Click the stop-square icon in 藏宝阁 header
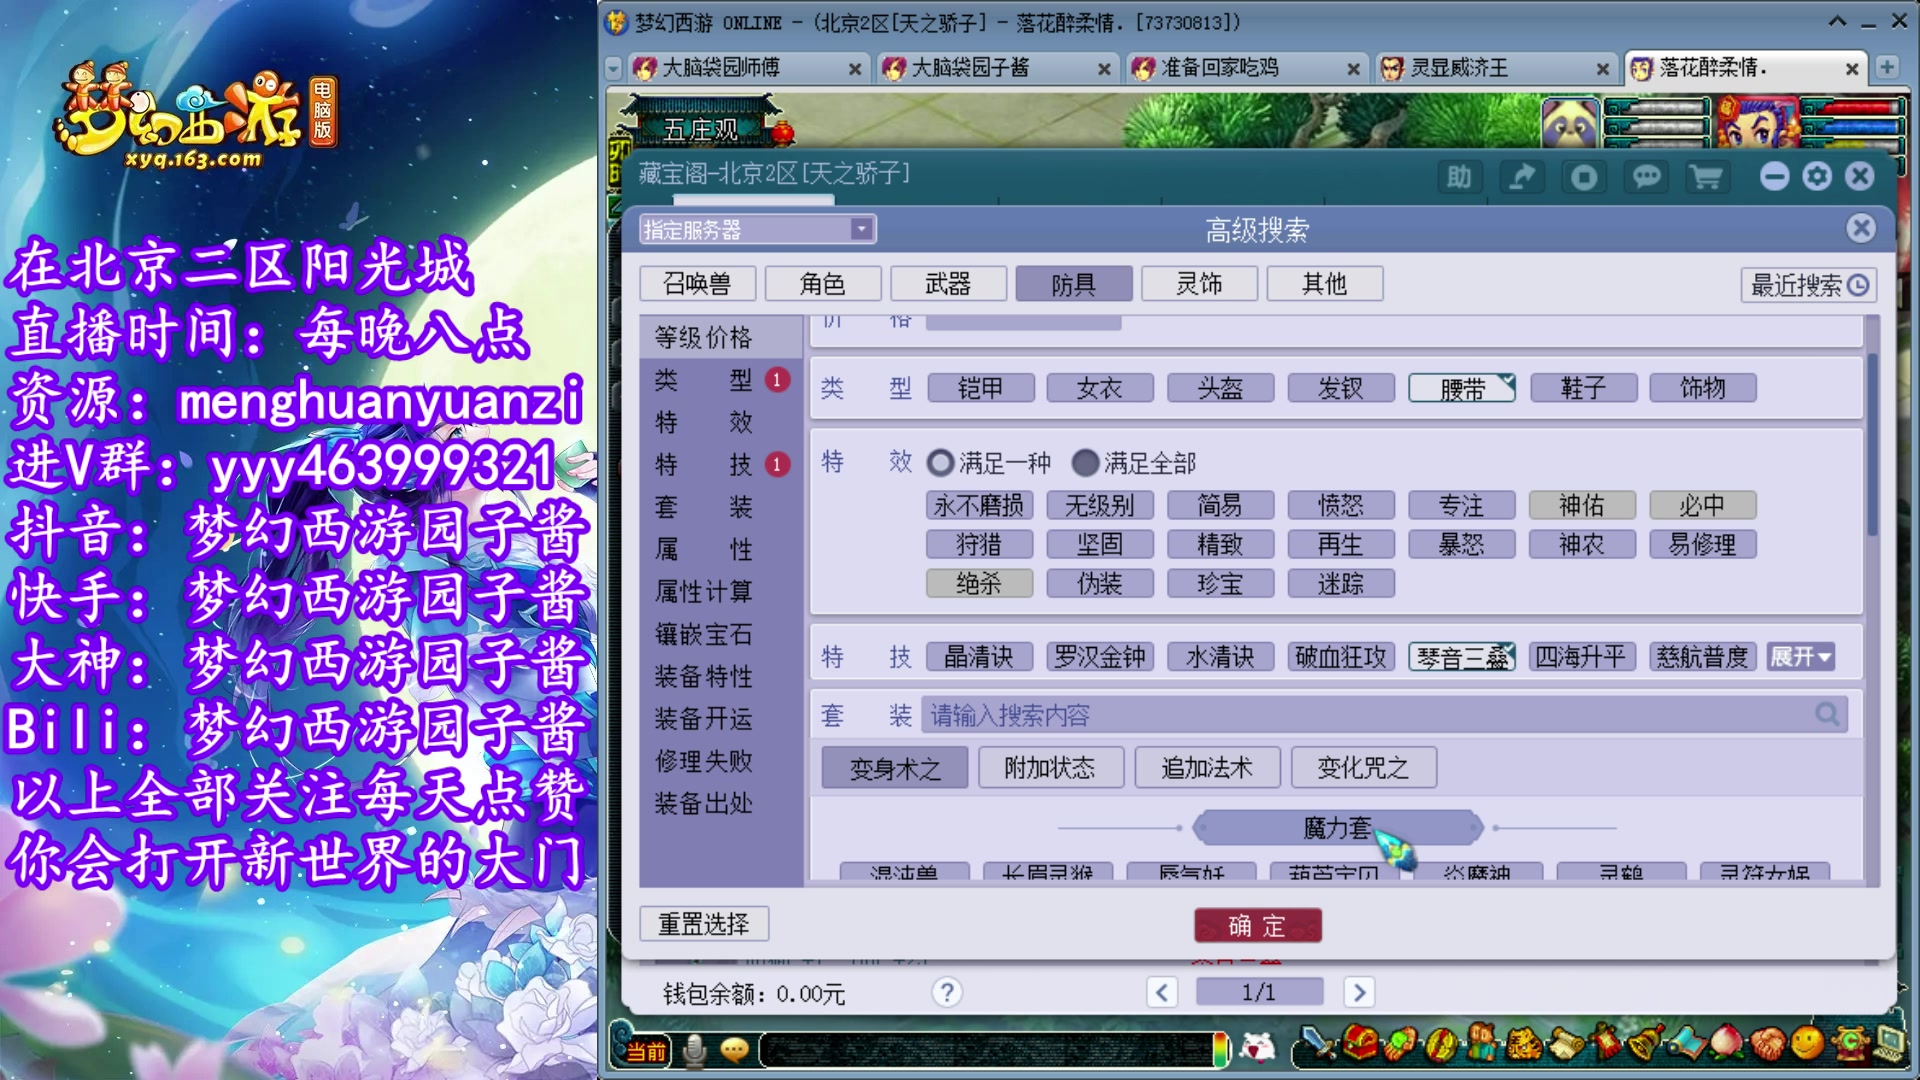Screen dimensions: 1920x1080 point(1584,177)
